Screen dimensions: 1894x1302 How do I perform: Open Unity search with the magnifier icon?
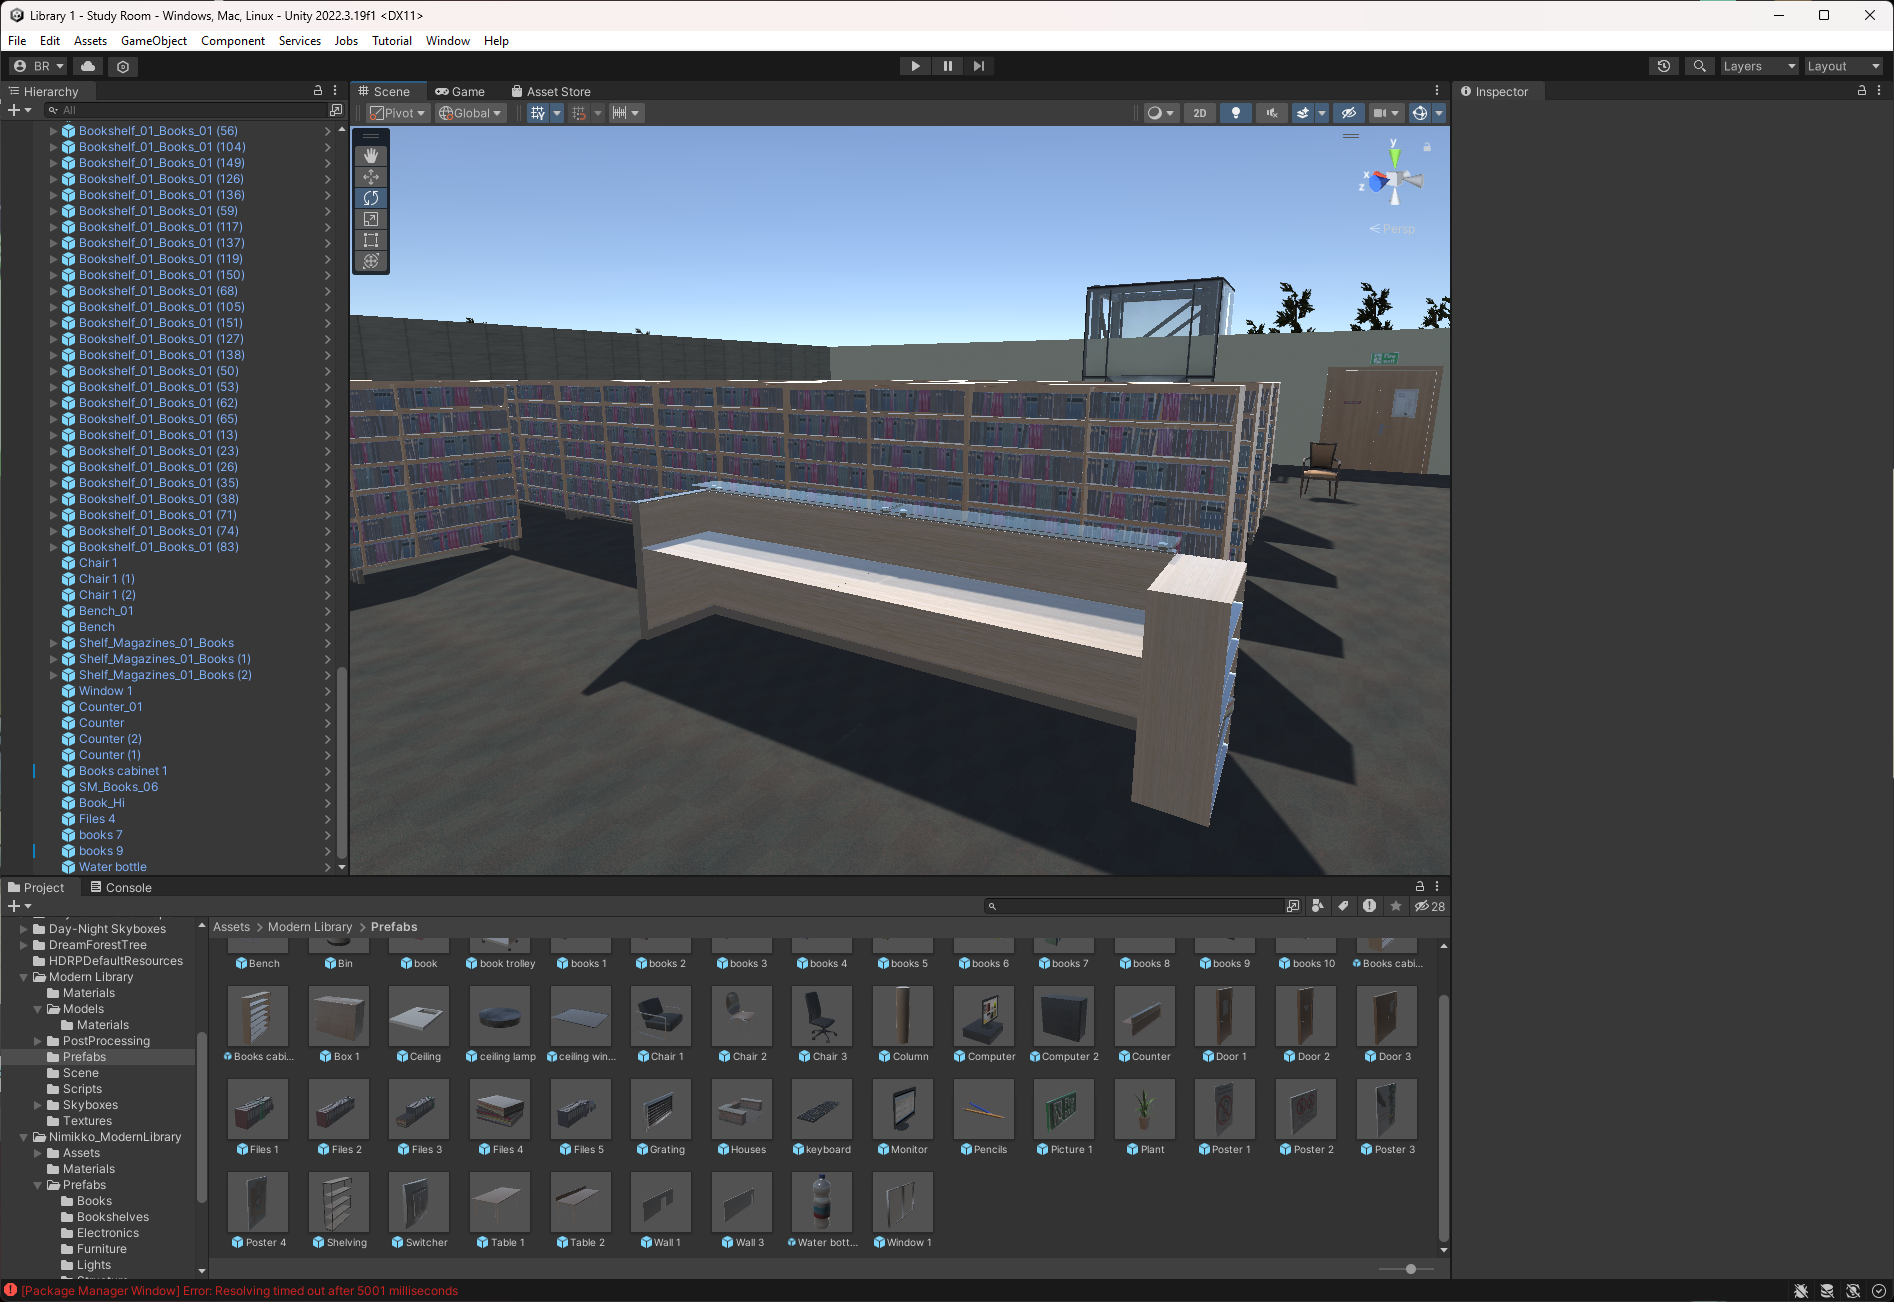point(1699,66)
